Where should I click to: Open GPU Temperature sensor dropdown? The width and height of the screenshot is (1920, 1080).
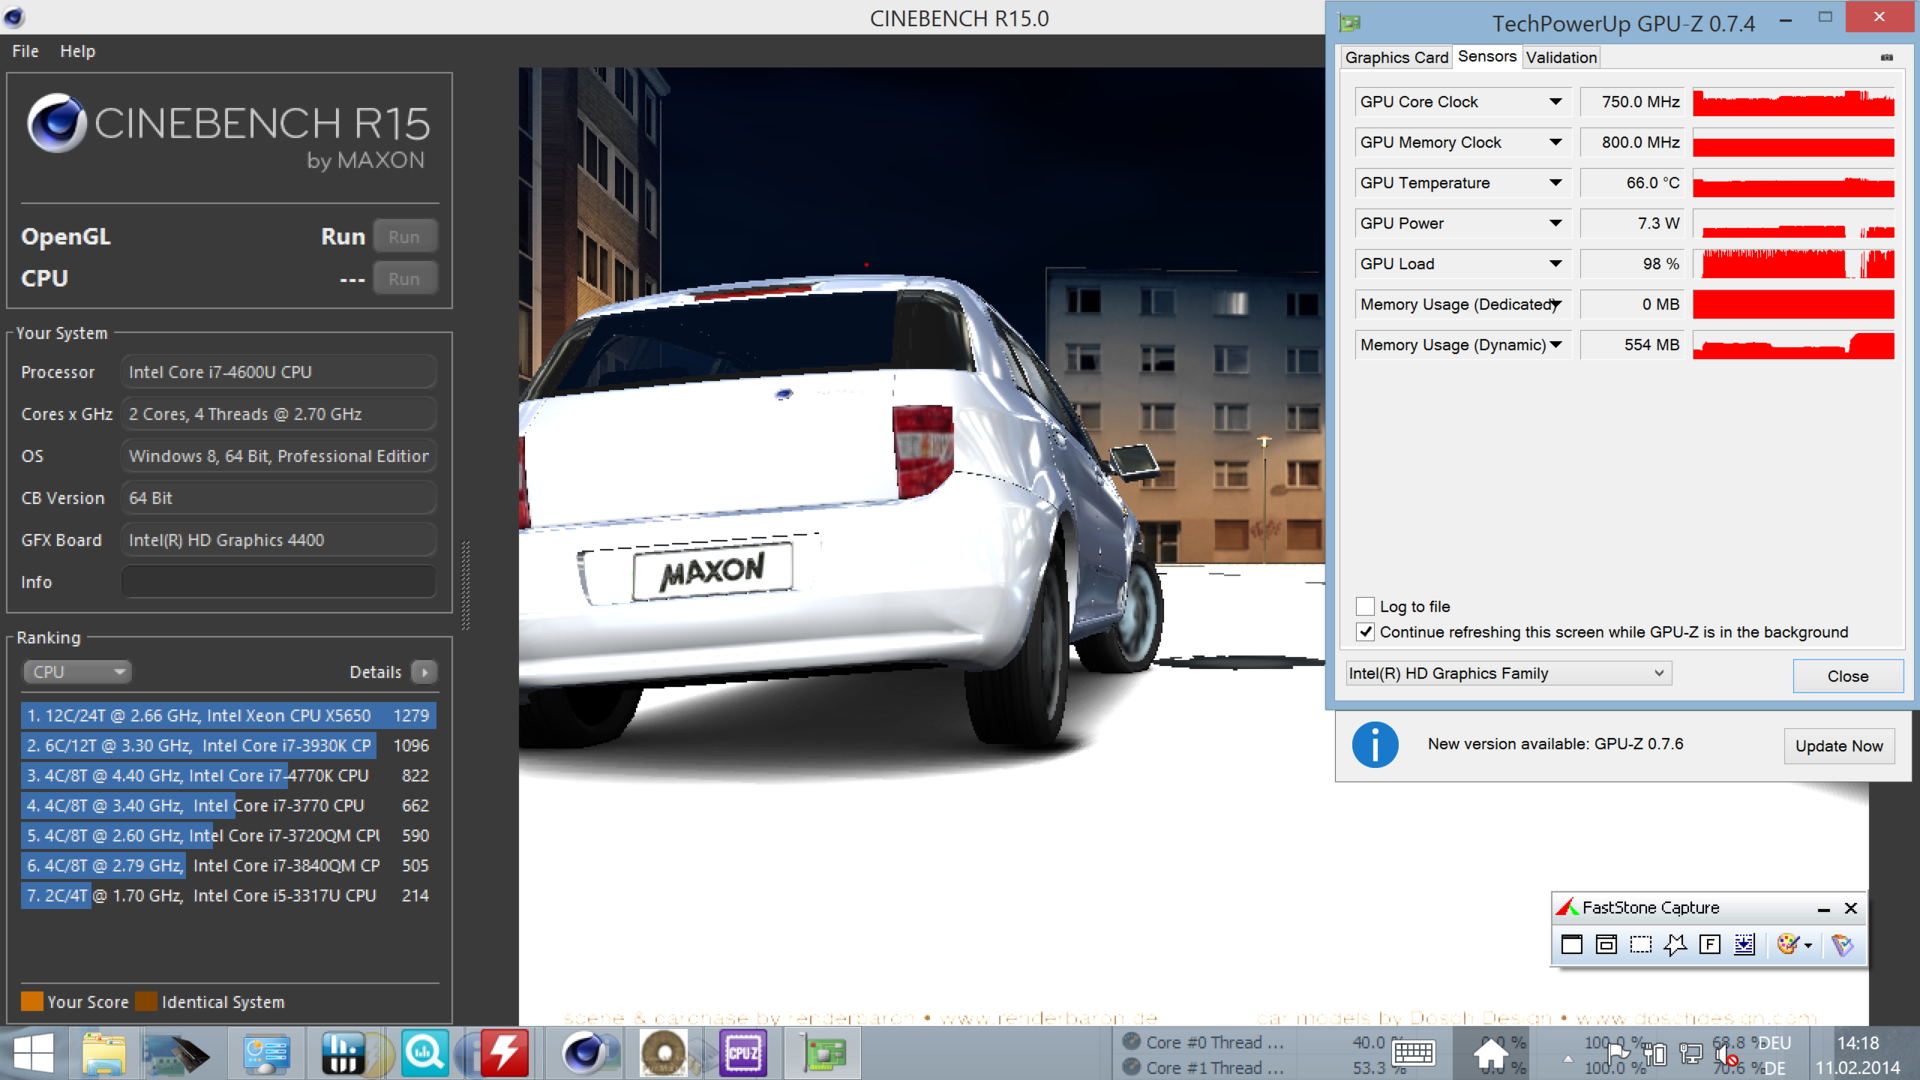click(x=1556, y=183)
